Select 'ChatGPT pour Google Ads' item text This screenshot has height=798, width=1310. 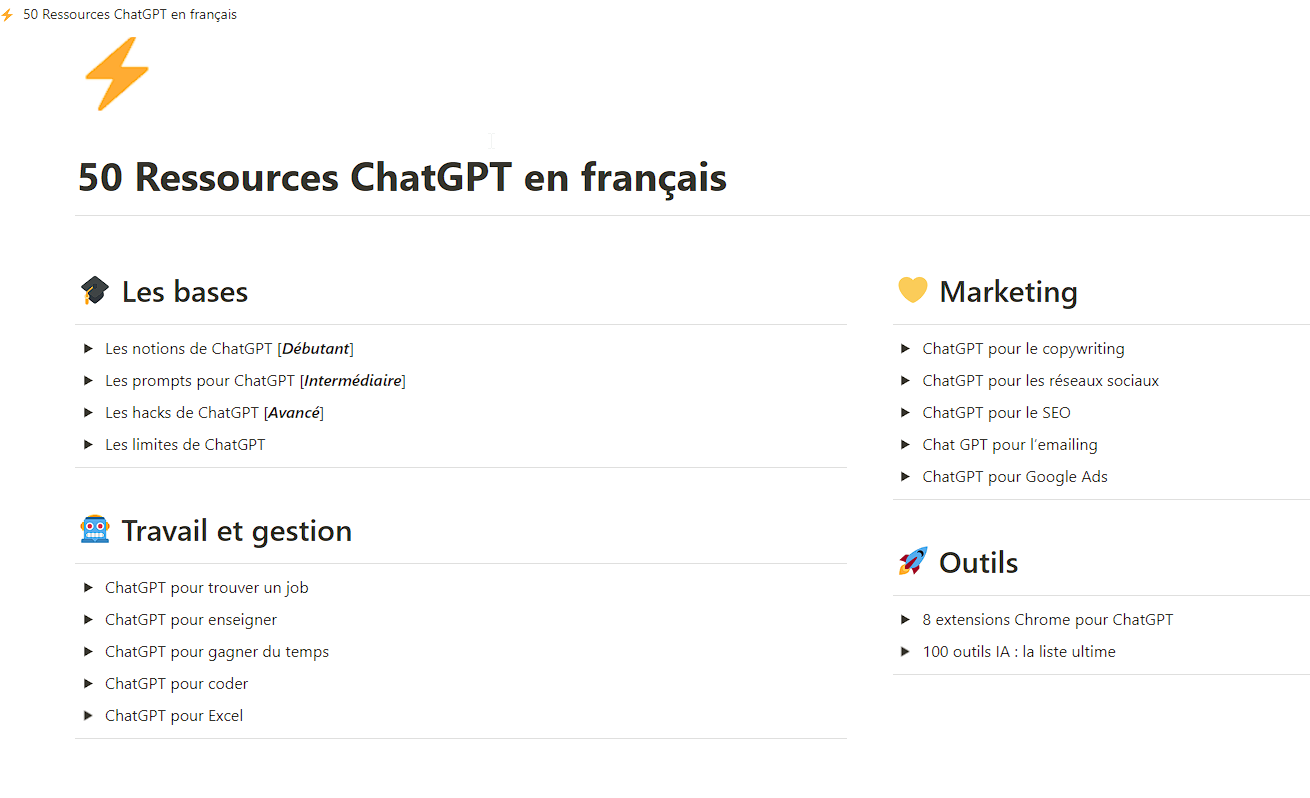point(1015,477)
